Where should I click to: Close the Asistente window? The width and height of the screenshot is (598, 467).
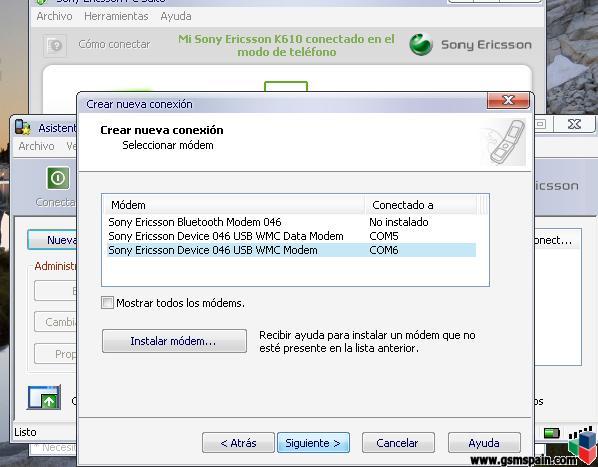574,124
